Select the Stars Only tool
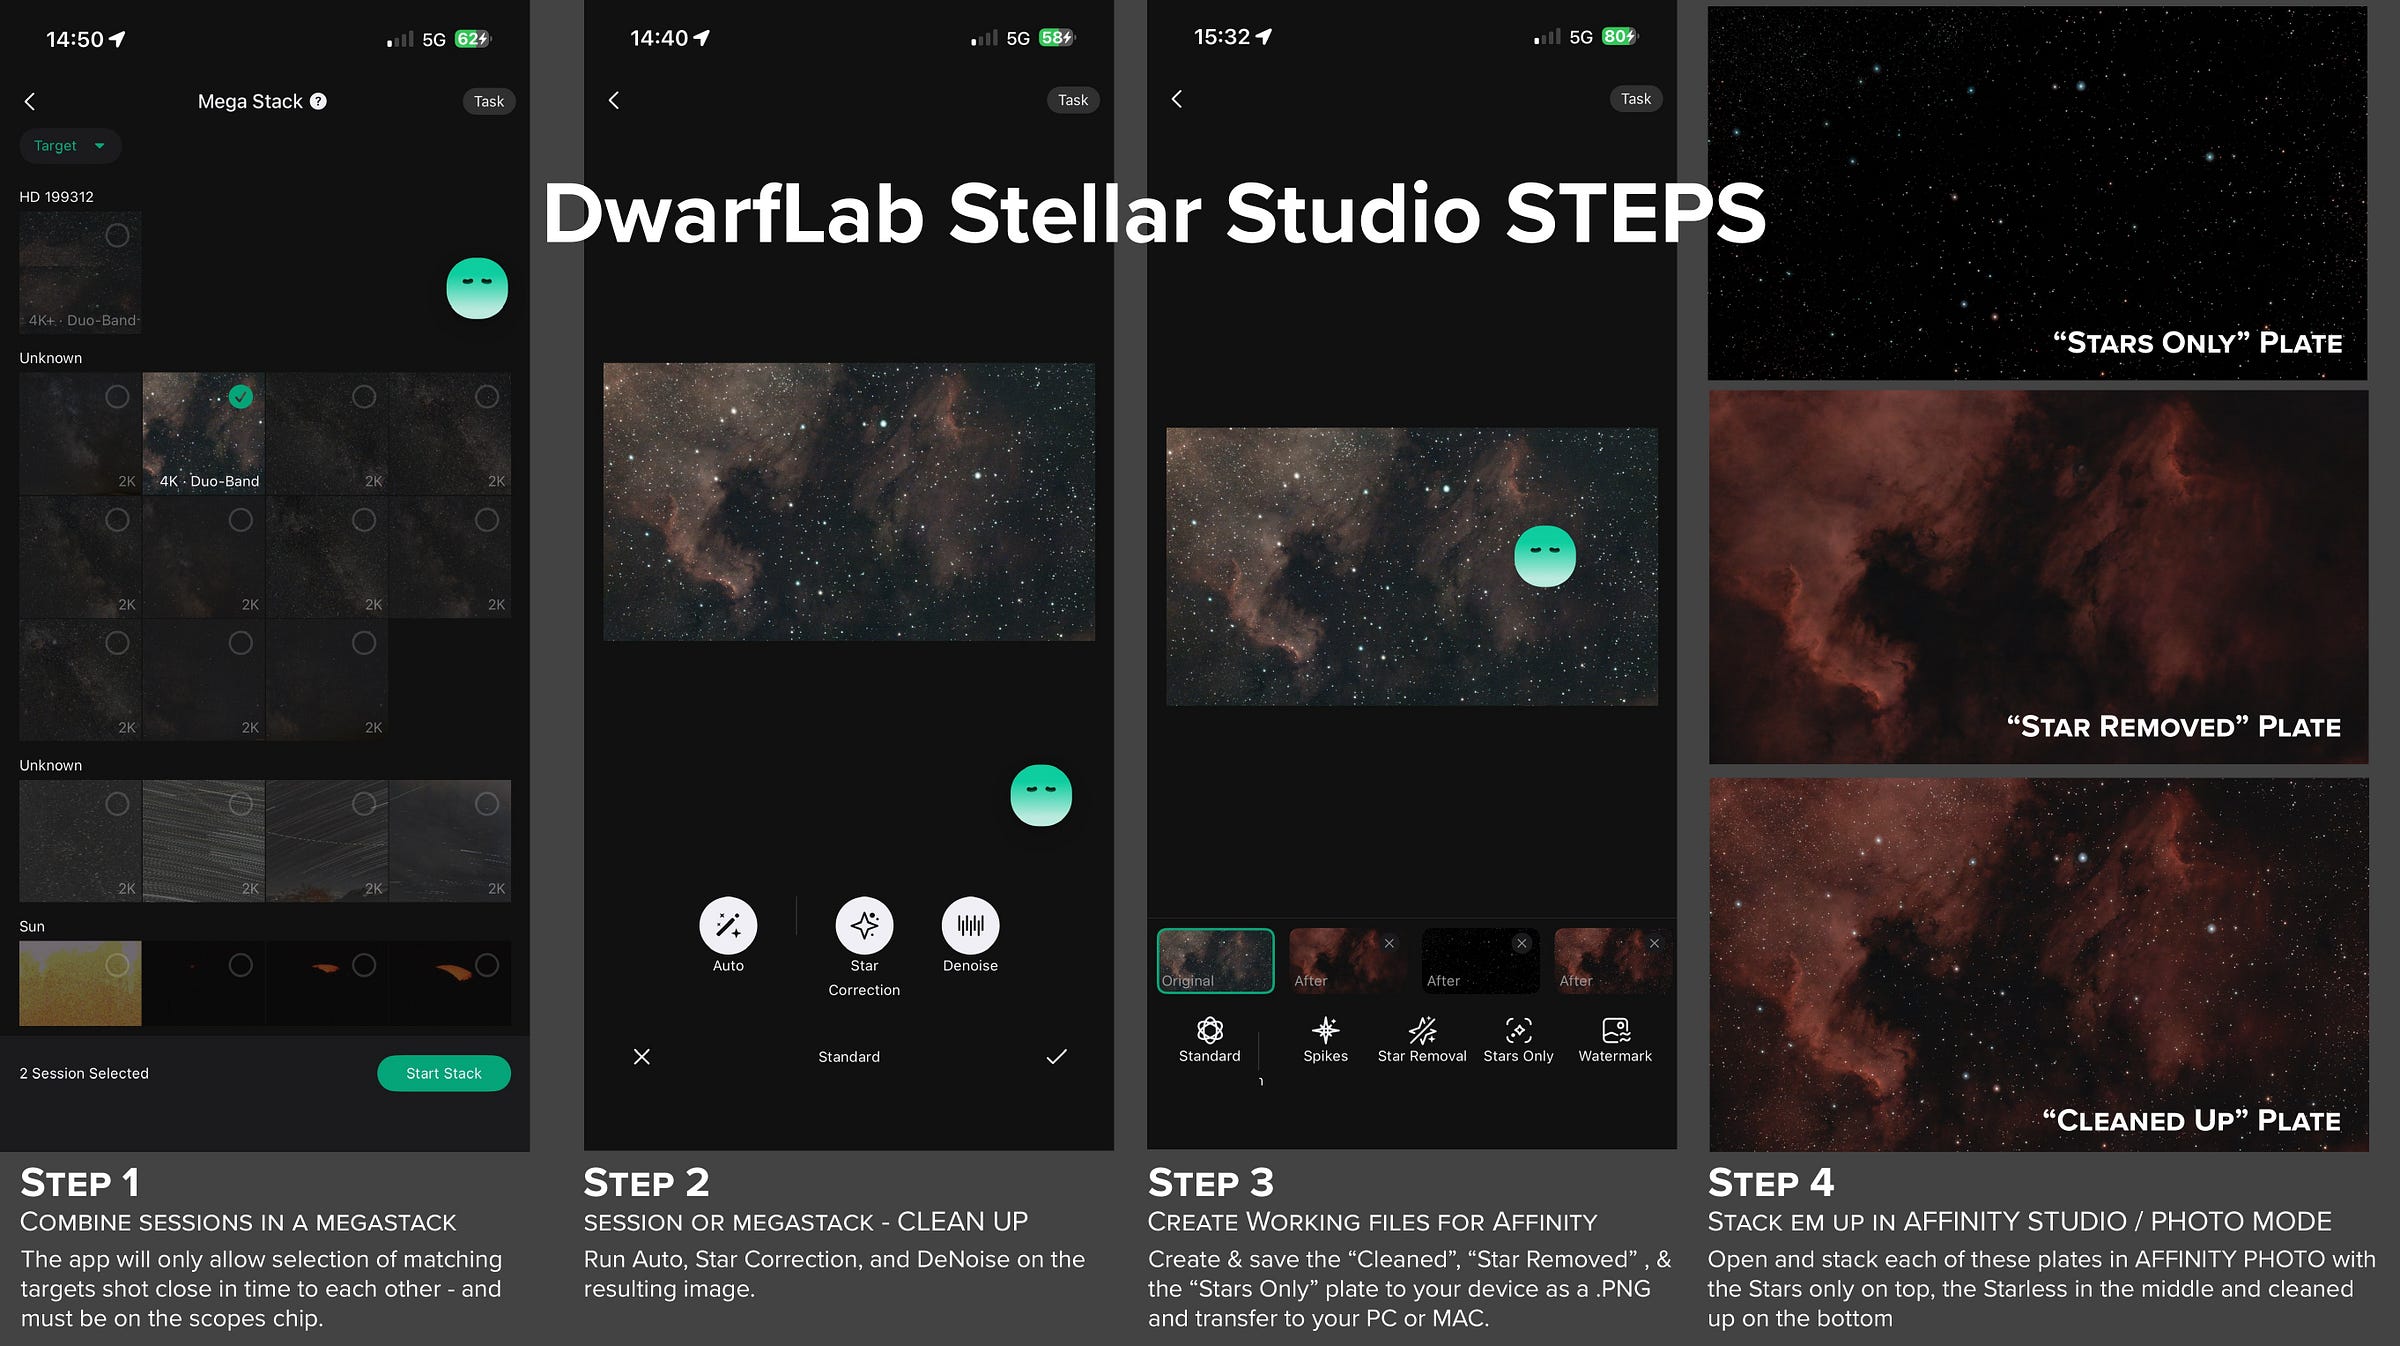 click(x=1519, y=1040)
